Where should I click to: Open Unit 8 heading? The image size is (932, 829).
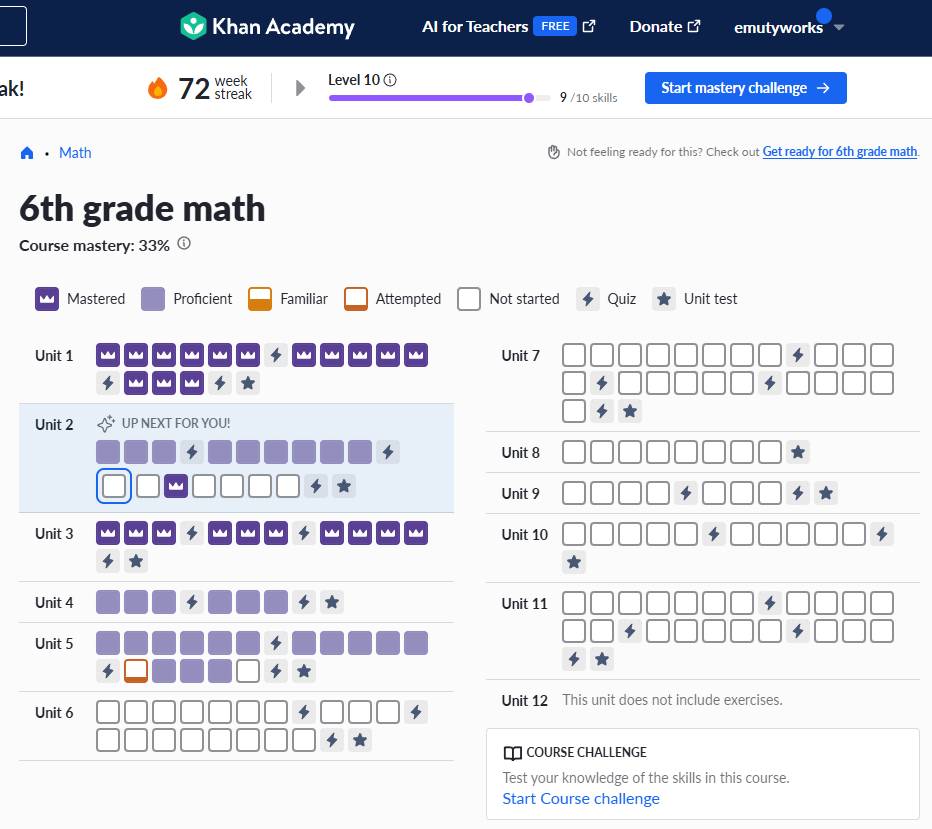point(521,453)
